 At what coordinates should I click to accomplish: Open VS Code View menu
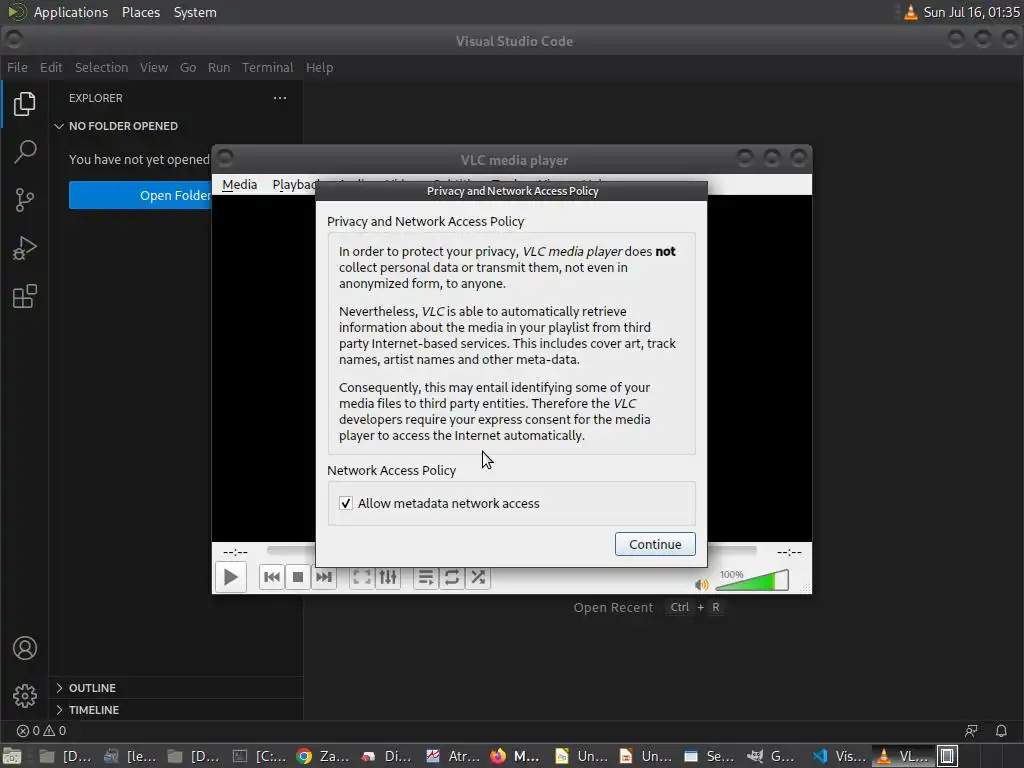[153, 67]
